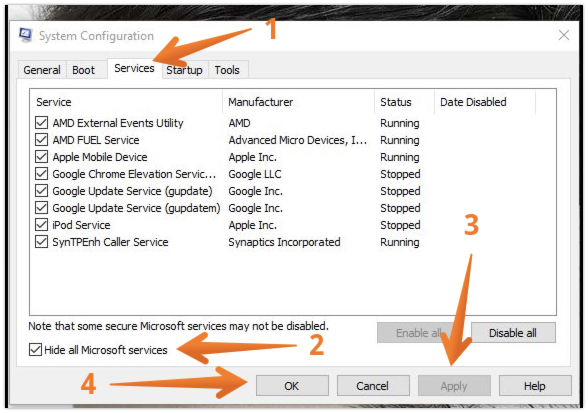The width and height of the screenshot is (588, 413).
Task: Uncheck Apple Mobile Device service
Action: pos(41,156)
